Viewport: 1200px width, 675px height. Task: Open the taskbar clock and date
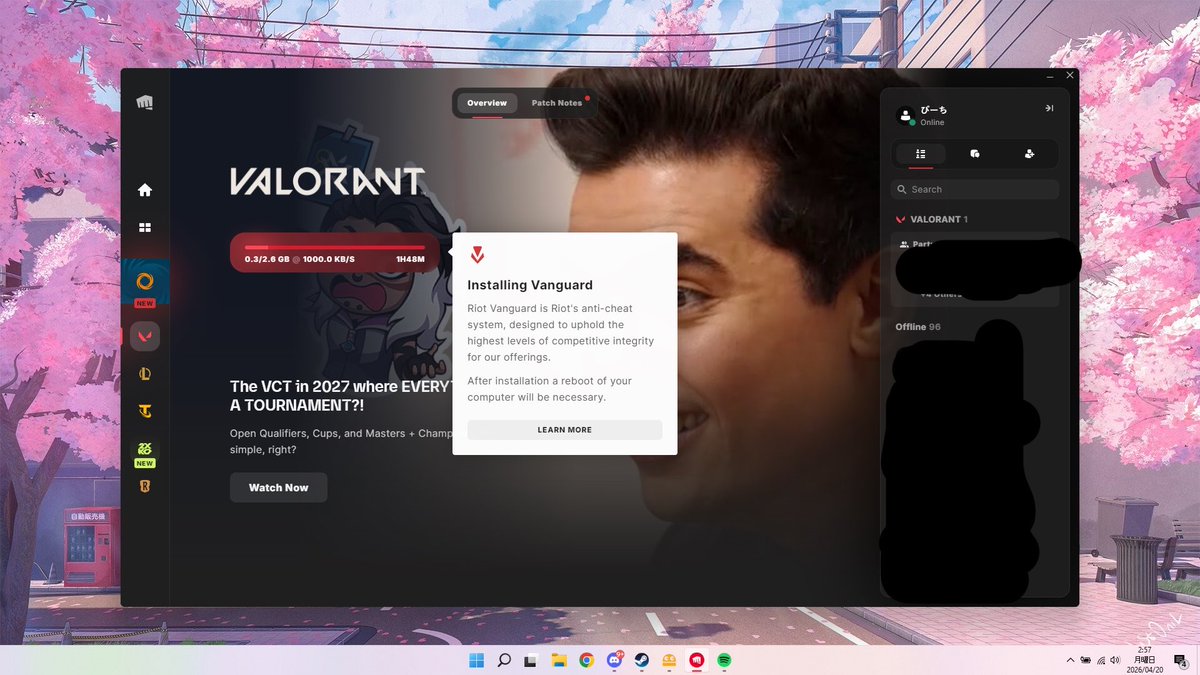(x=1144, y=660)
